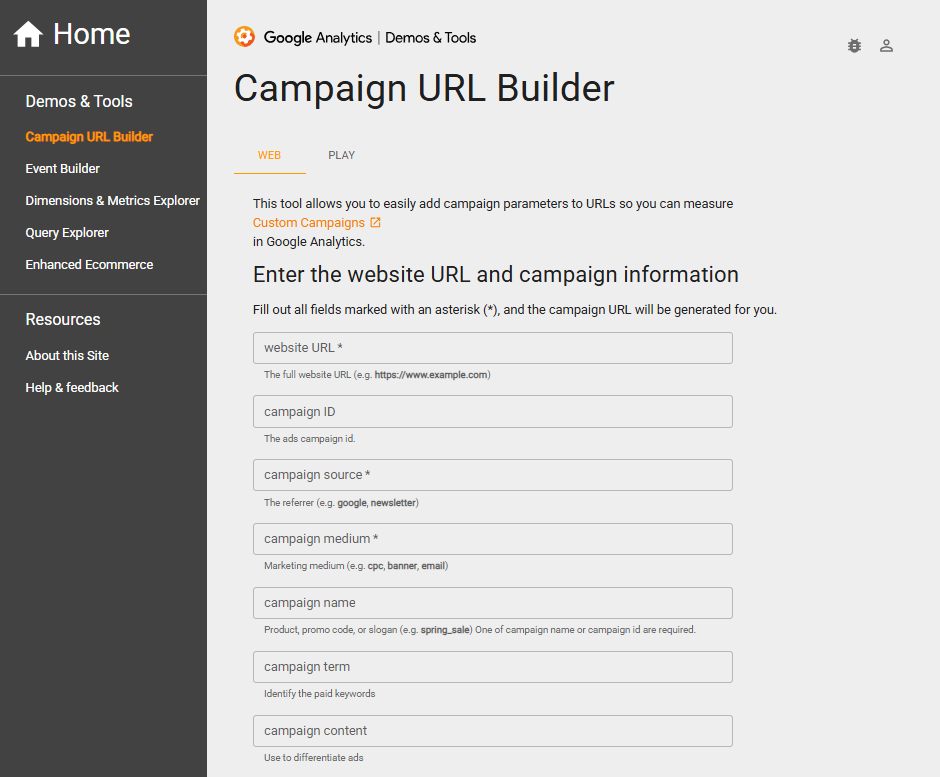
Task: Focus the campaign medium input field
Action: point(493,539)
